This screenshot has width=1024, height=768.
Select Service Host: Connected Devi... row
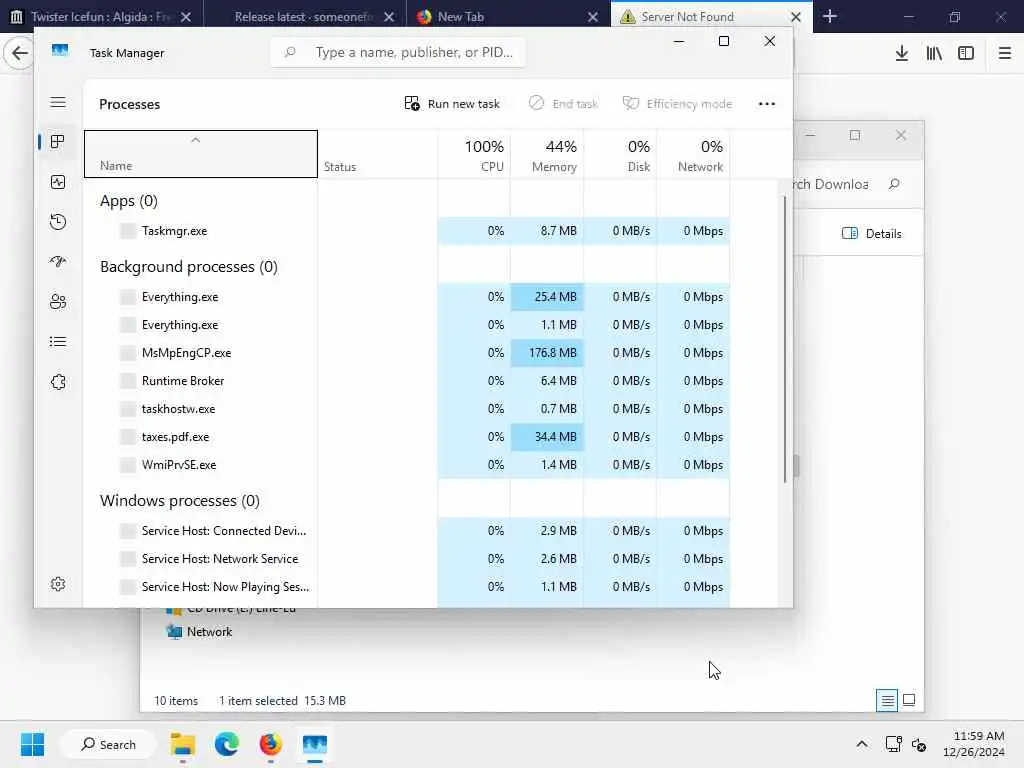[407, 532]
